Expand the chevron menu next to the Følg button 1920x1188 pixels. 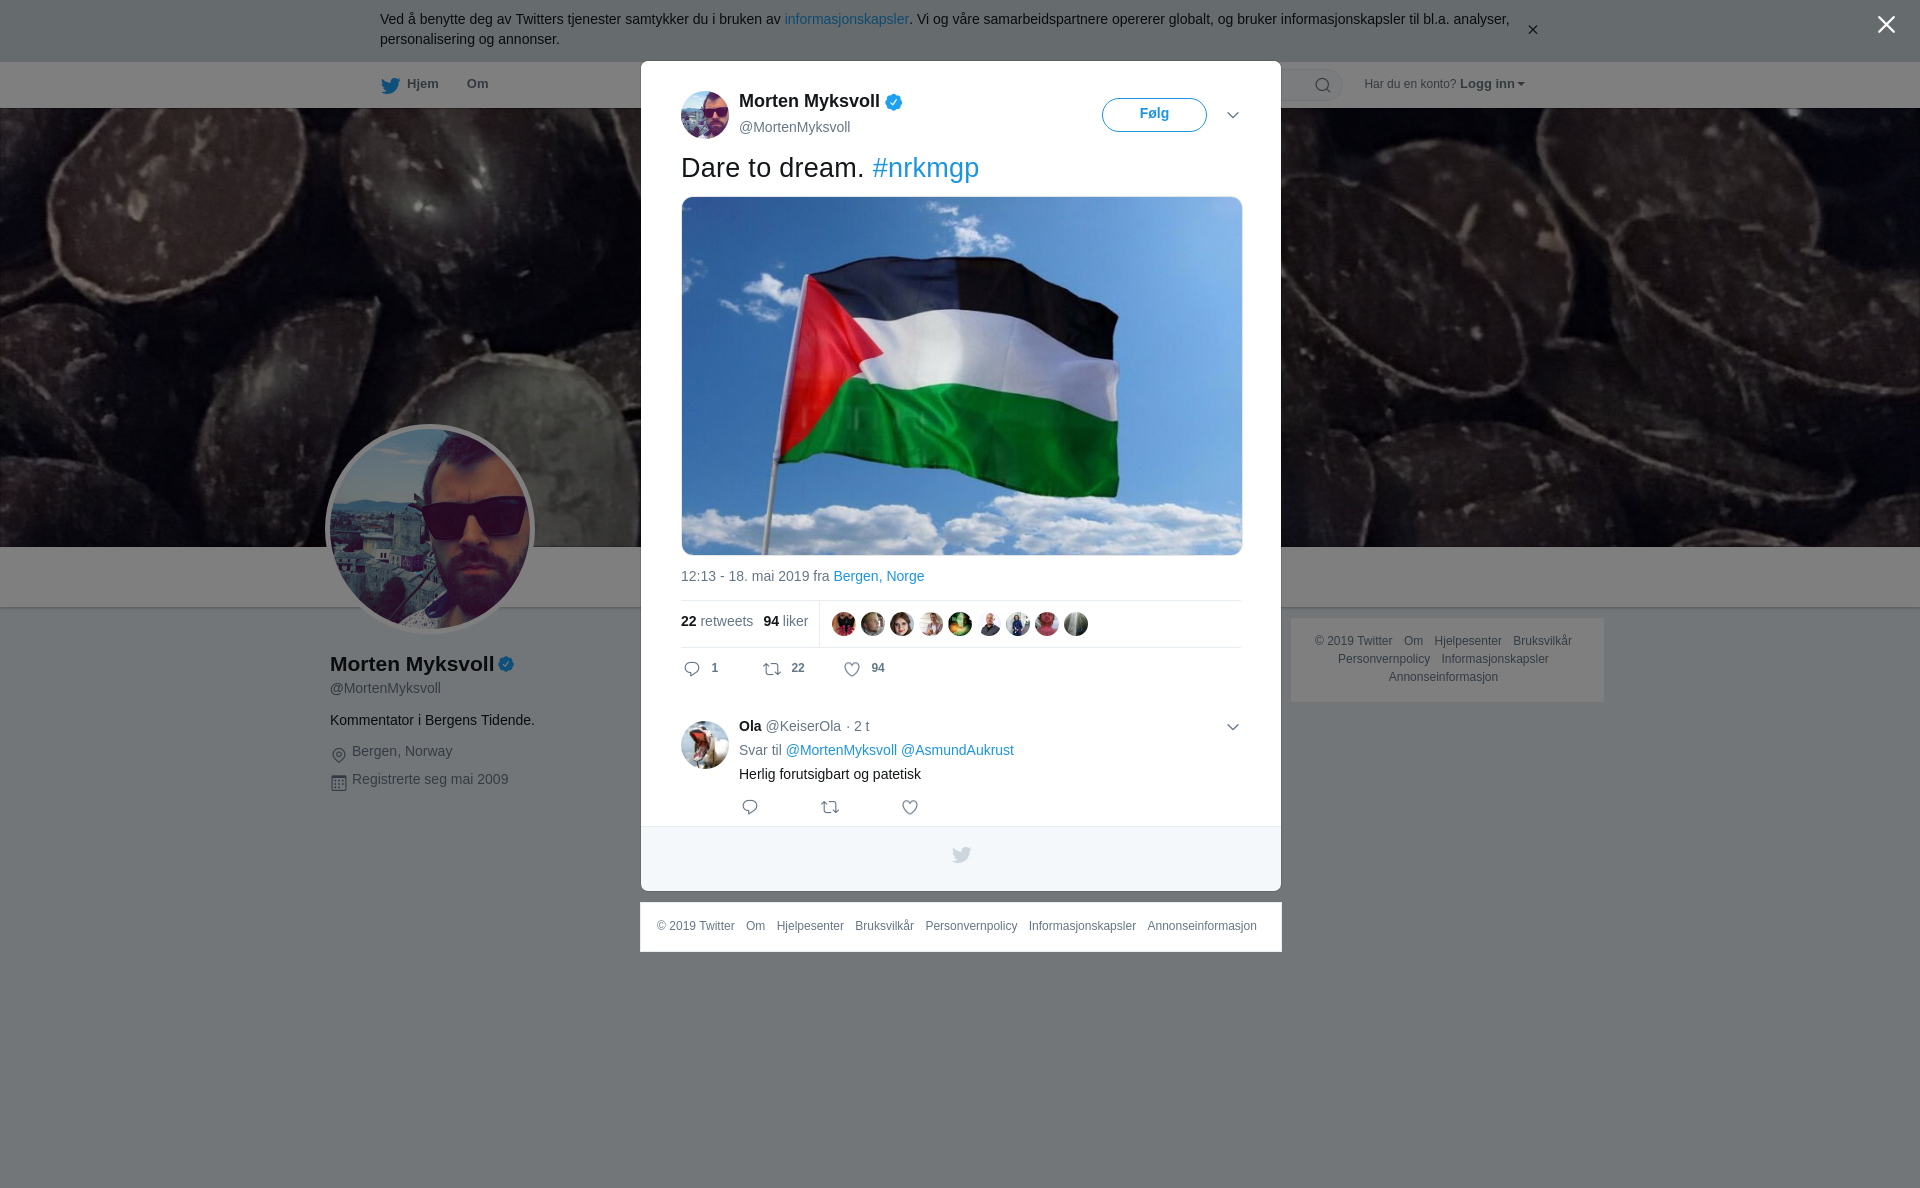(x=1233, y=115)
